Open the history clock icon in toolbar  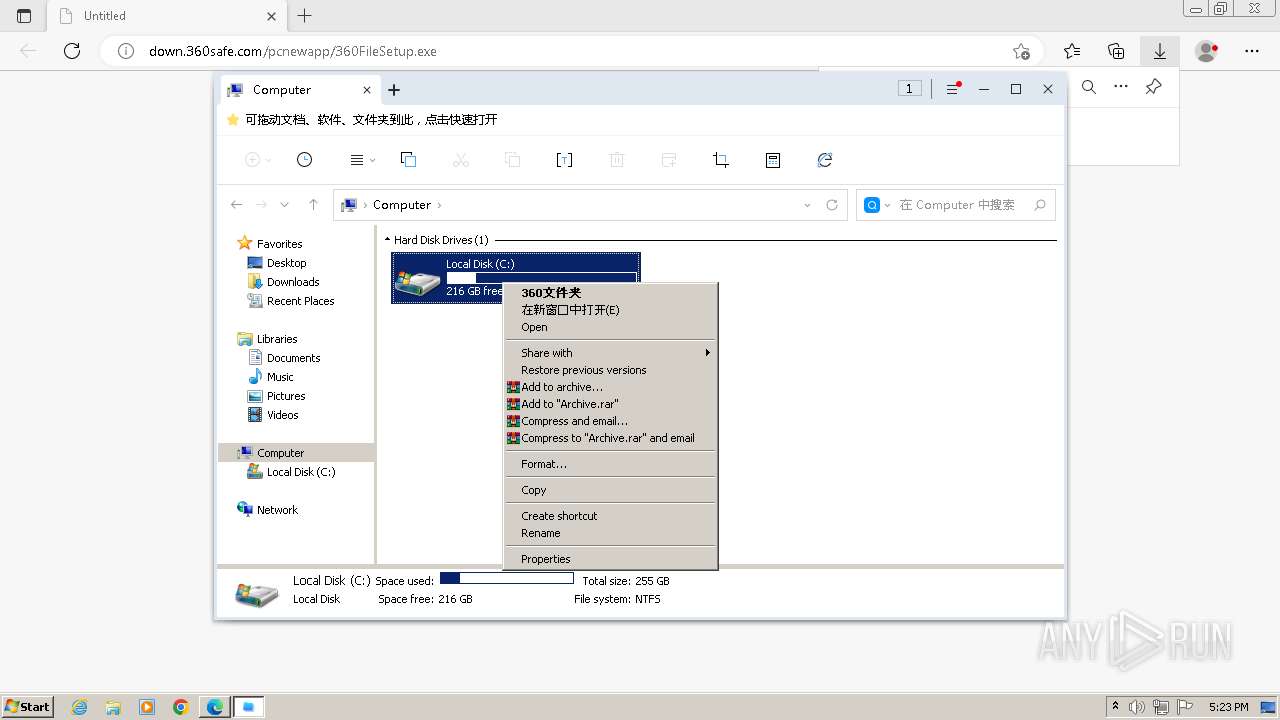(305, 160)
